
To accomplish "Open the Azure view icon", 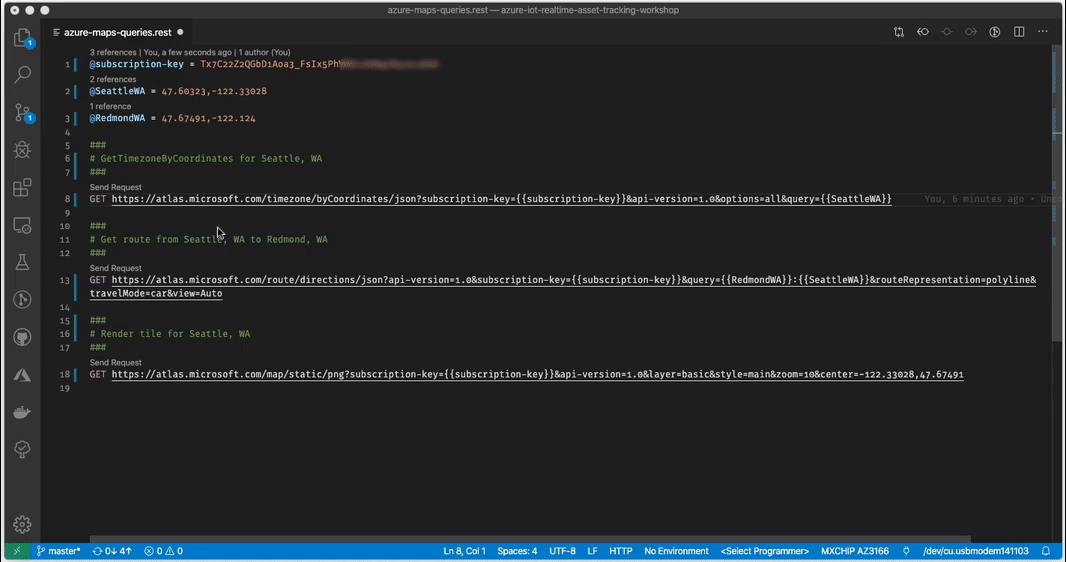I will pos(22,375).
